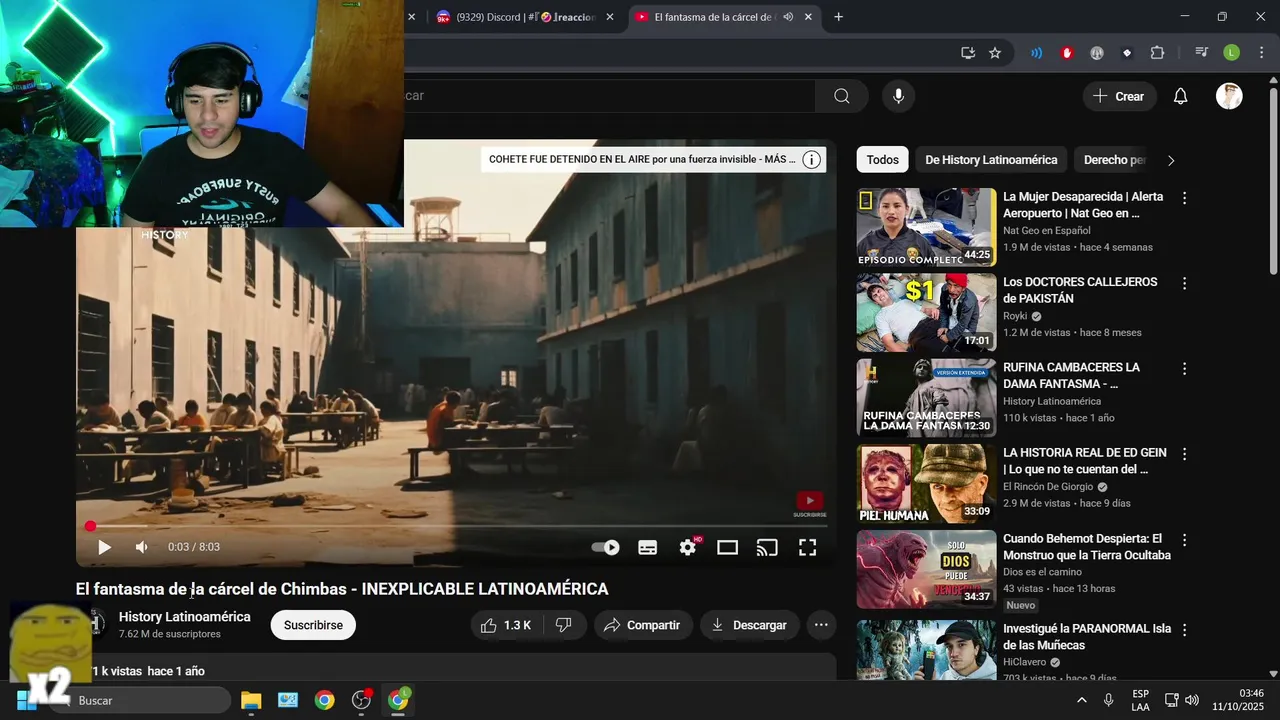The height and width of the screenshot is (720, 1280).
Task: Open OBS Studio from taskbar
Action: (x=361, y=700)
